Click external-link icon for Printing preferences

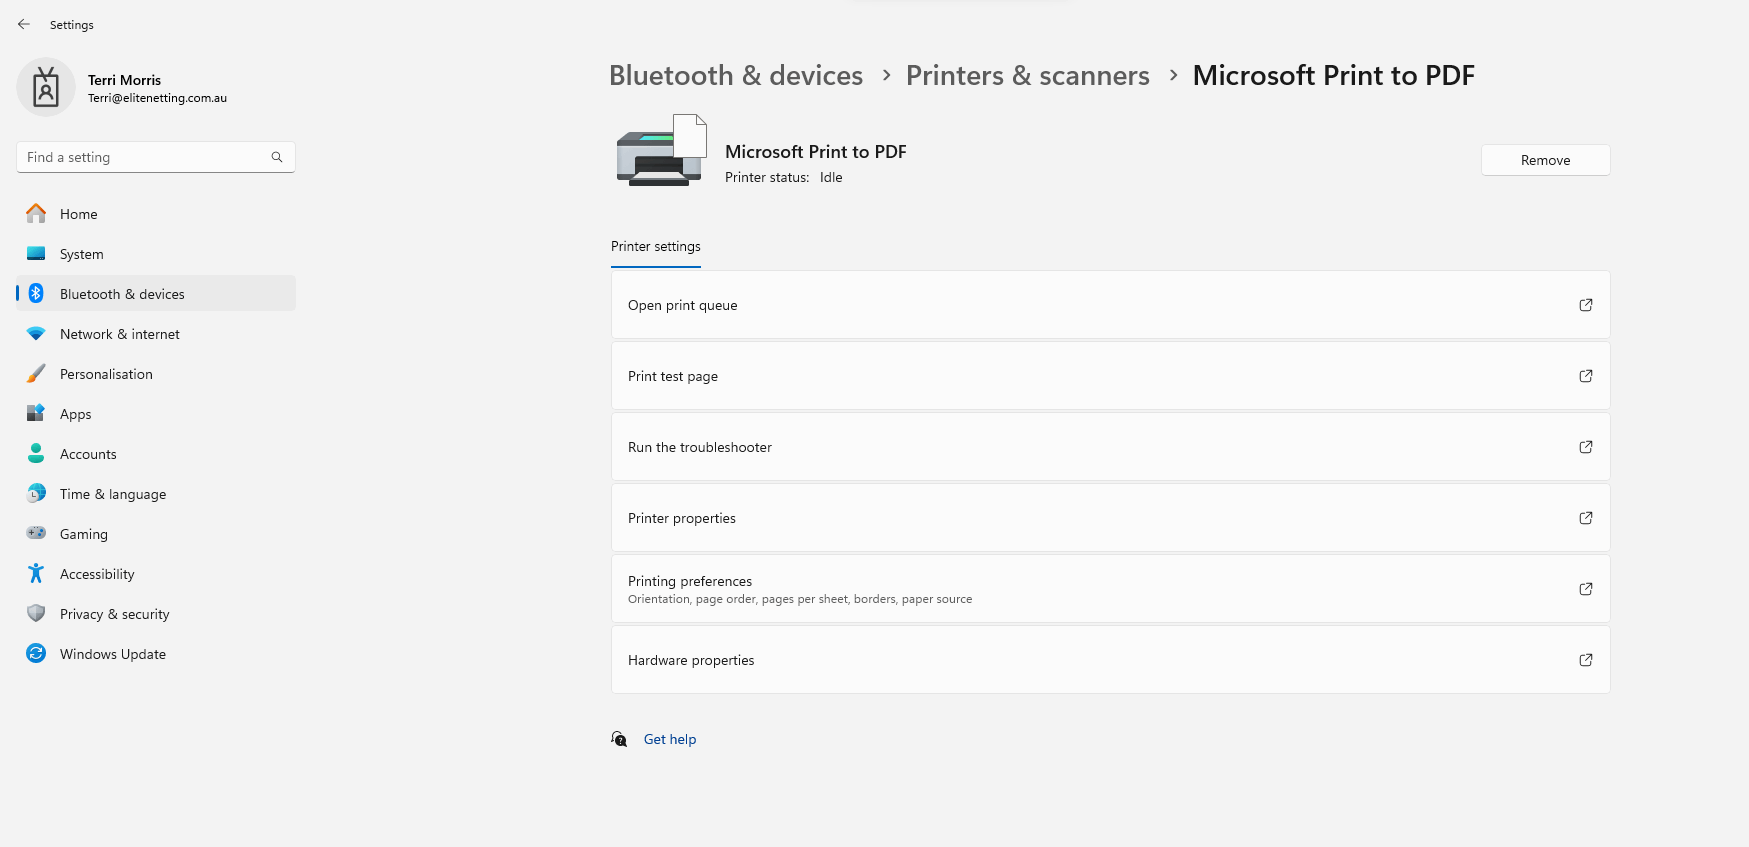click(1586, 589)
